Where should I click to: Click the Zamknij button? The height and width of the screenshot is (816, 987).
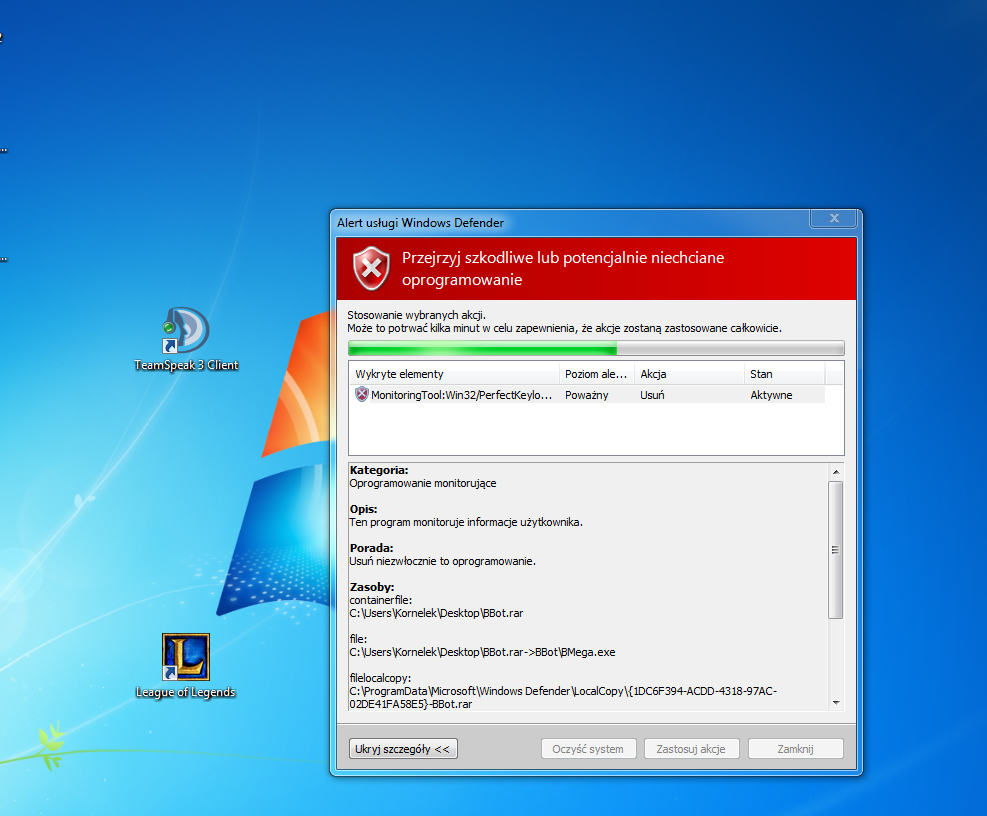click(x=795, y=749)
